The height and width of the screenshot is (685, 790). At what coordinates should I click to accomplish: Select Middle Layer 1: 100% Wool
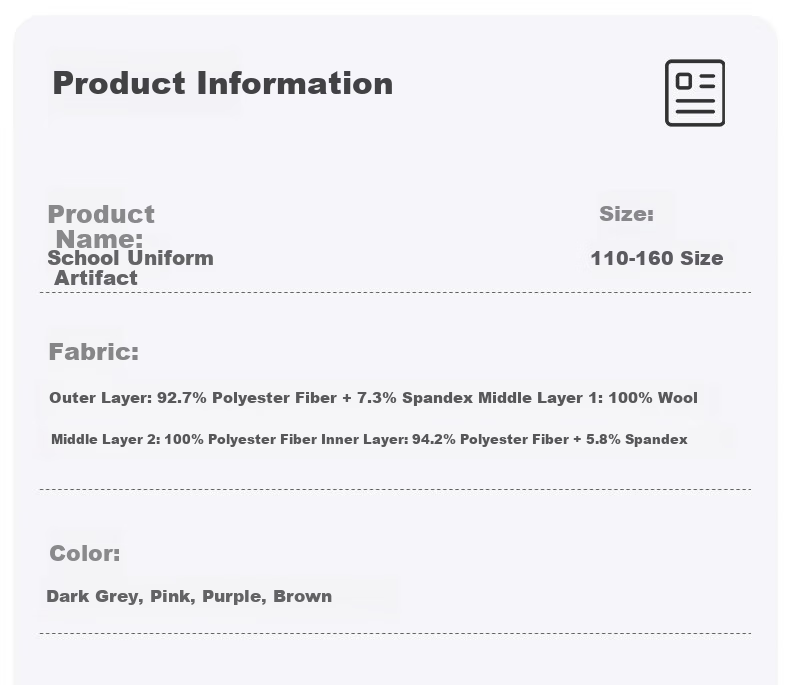pyautogui.click(x=588, y=398)
